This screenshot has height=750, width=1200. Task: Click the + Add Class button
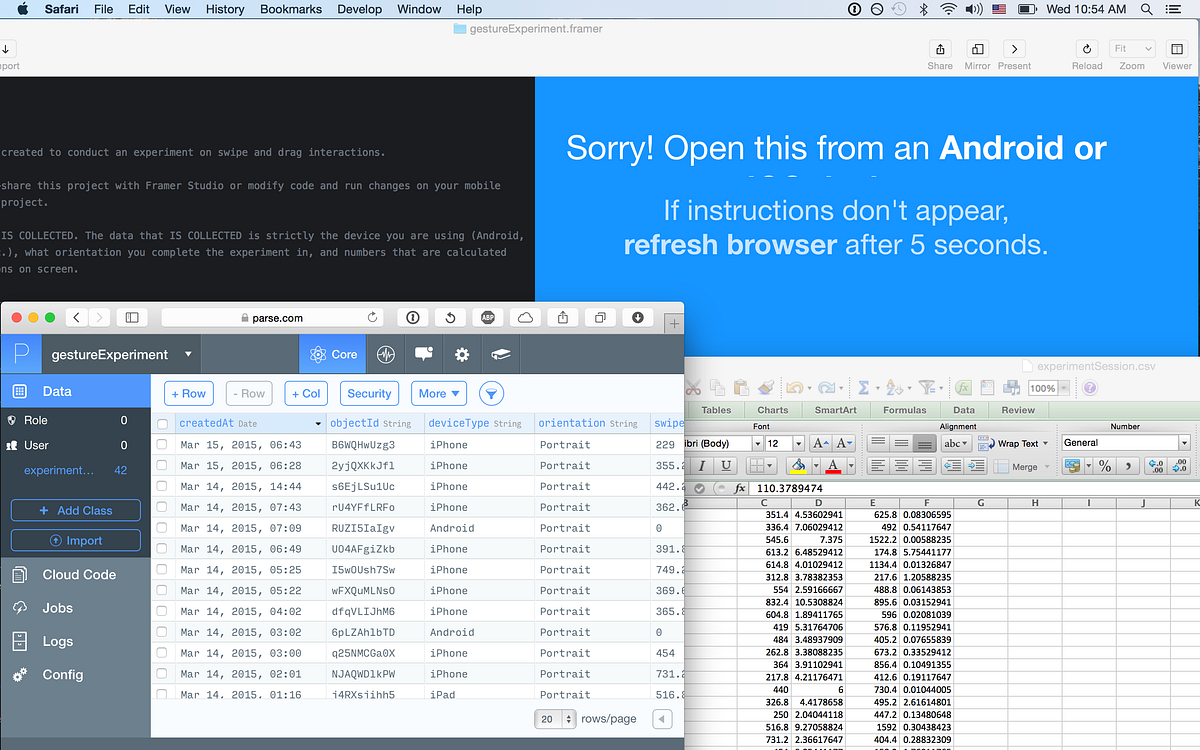click(x=76, y=510)
